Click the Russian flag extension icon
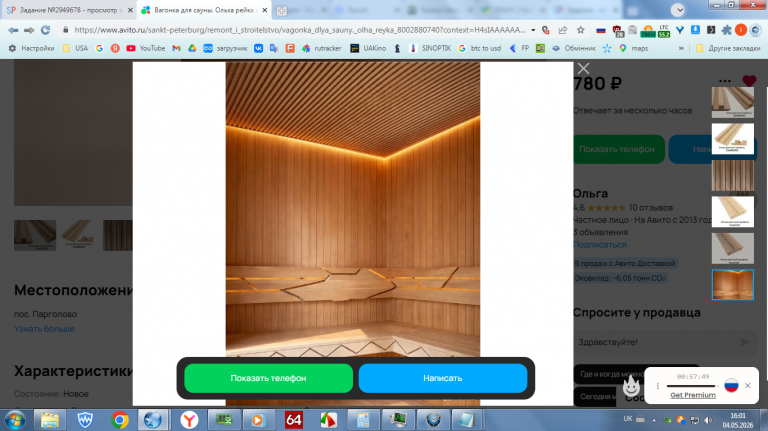Screen dimensions: 768x431 [601, 30]
